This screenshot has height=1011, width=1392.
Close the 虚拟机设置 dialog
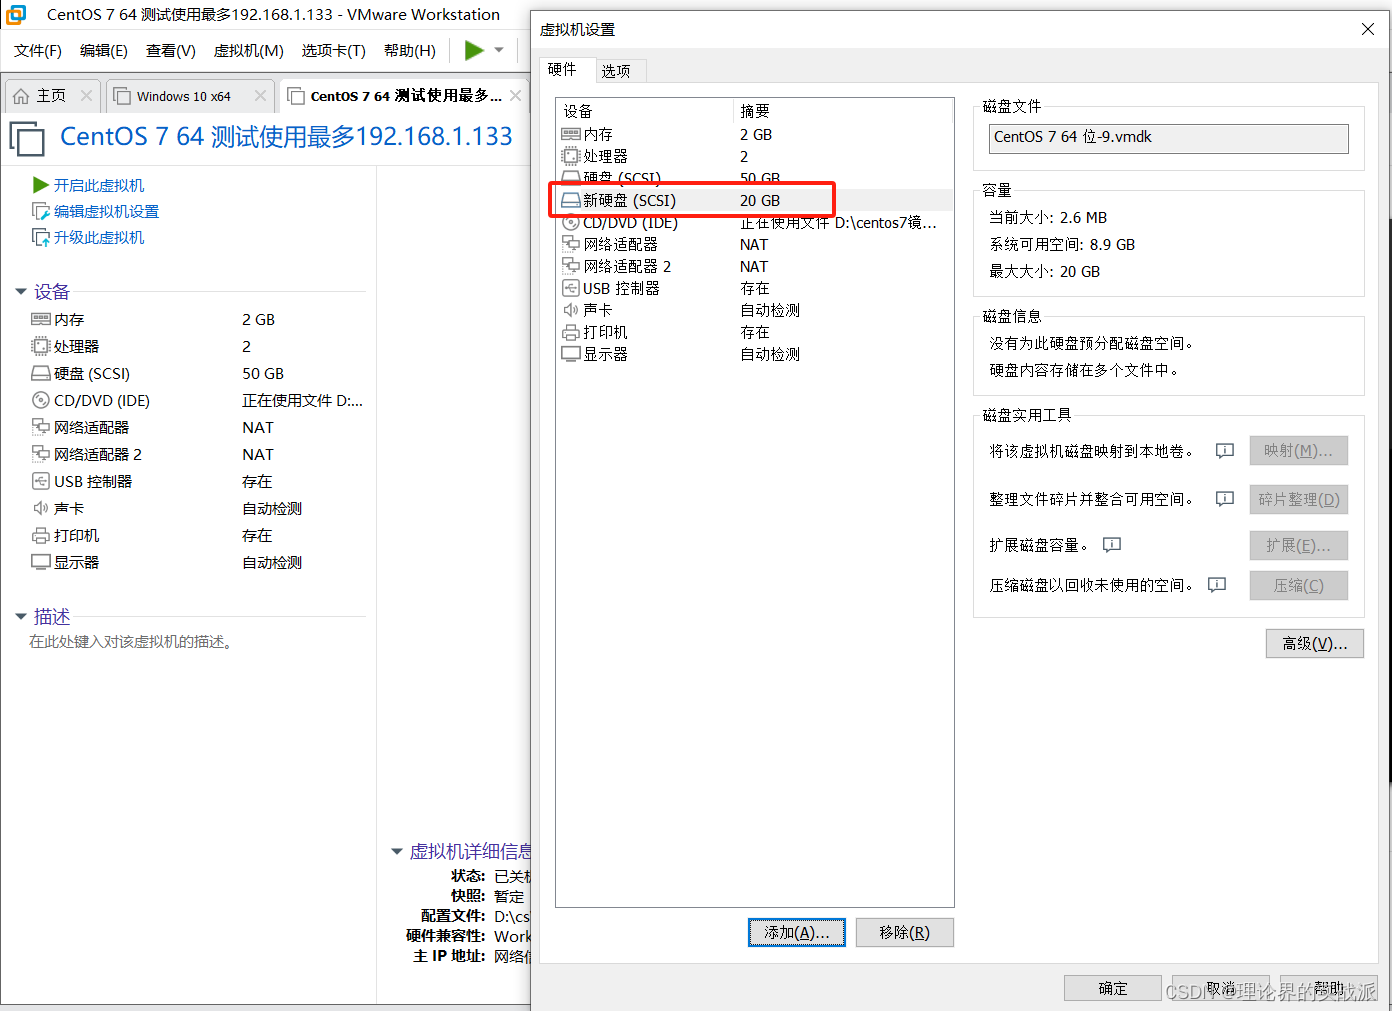tap(1368, 29)
